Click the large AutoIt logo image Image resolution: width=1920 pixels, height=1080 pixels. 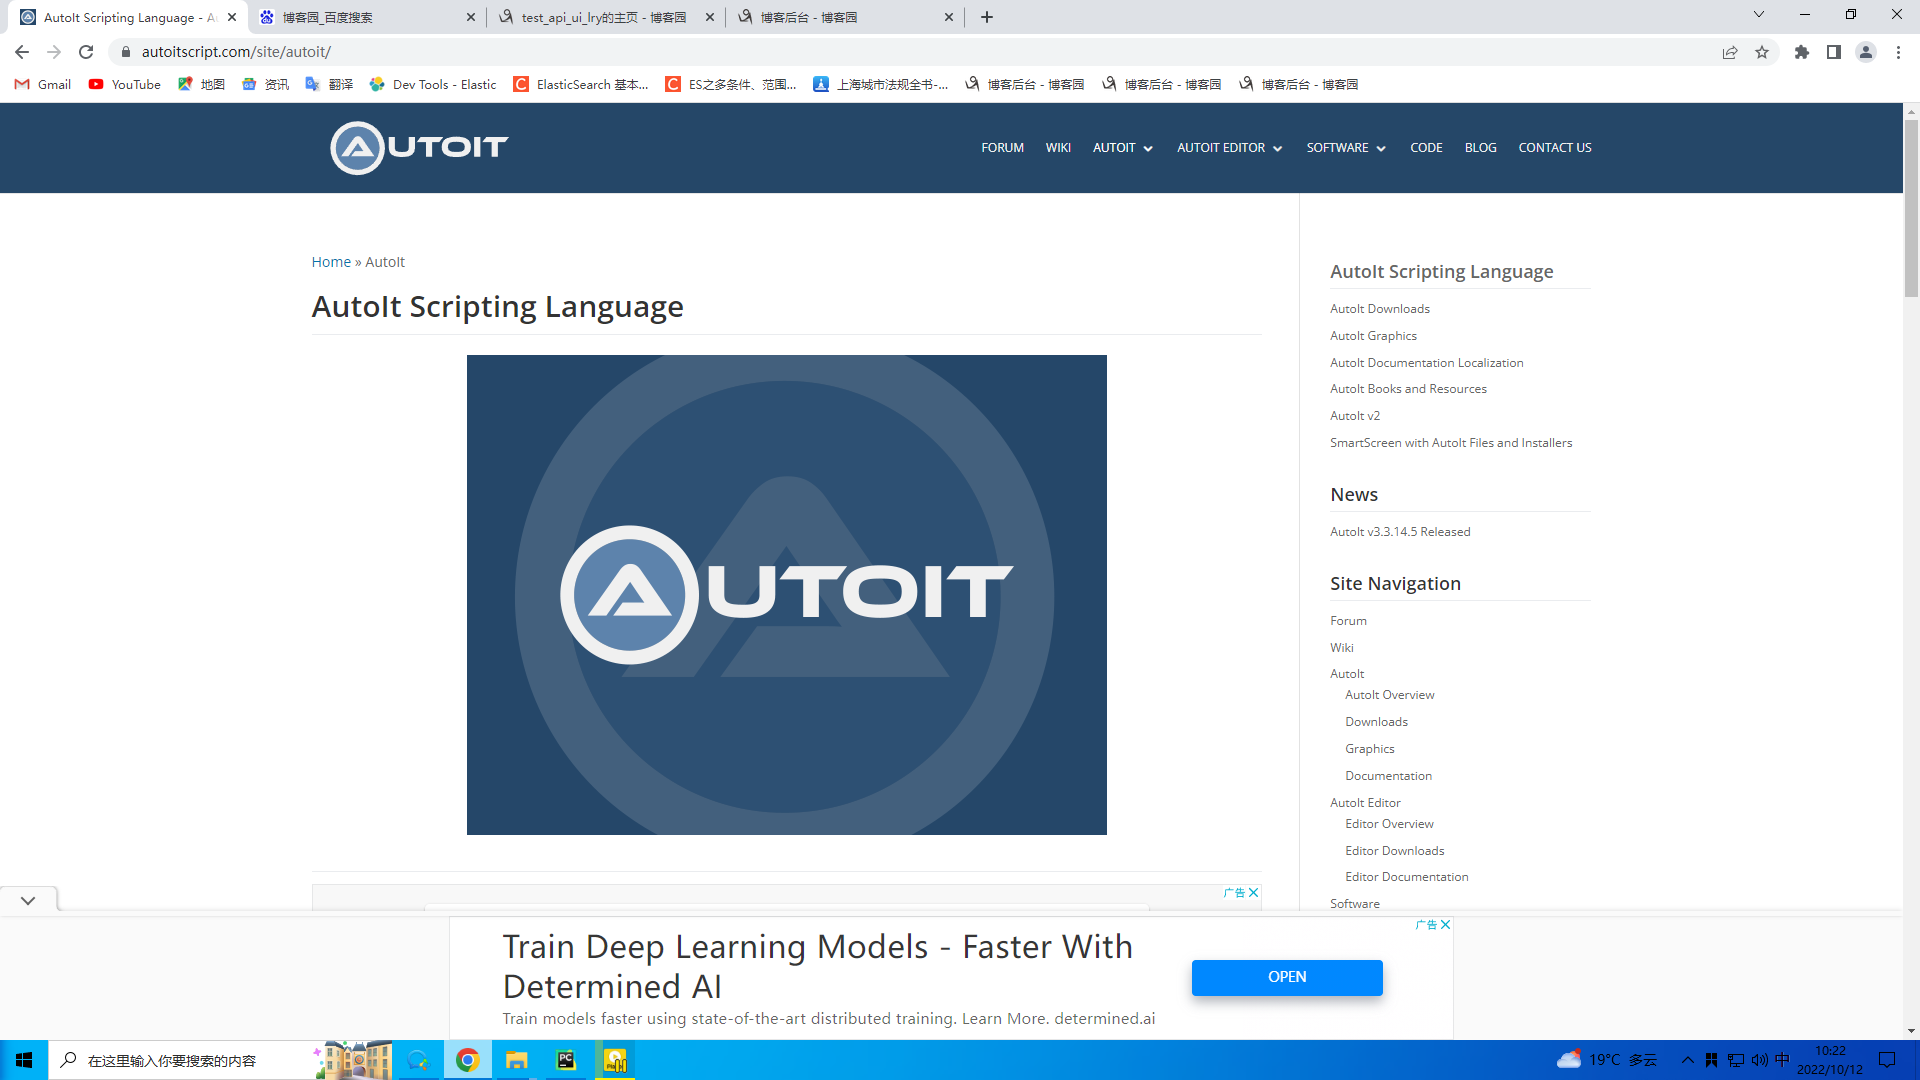(786, 595)
